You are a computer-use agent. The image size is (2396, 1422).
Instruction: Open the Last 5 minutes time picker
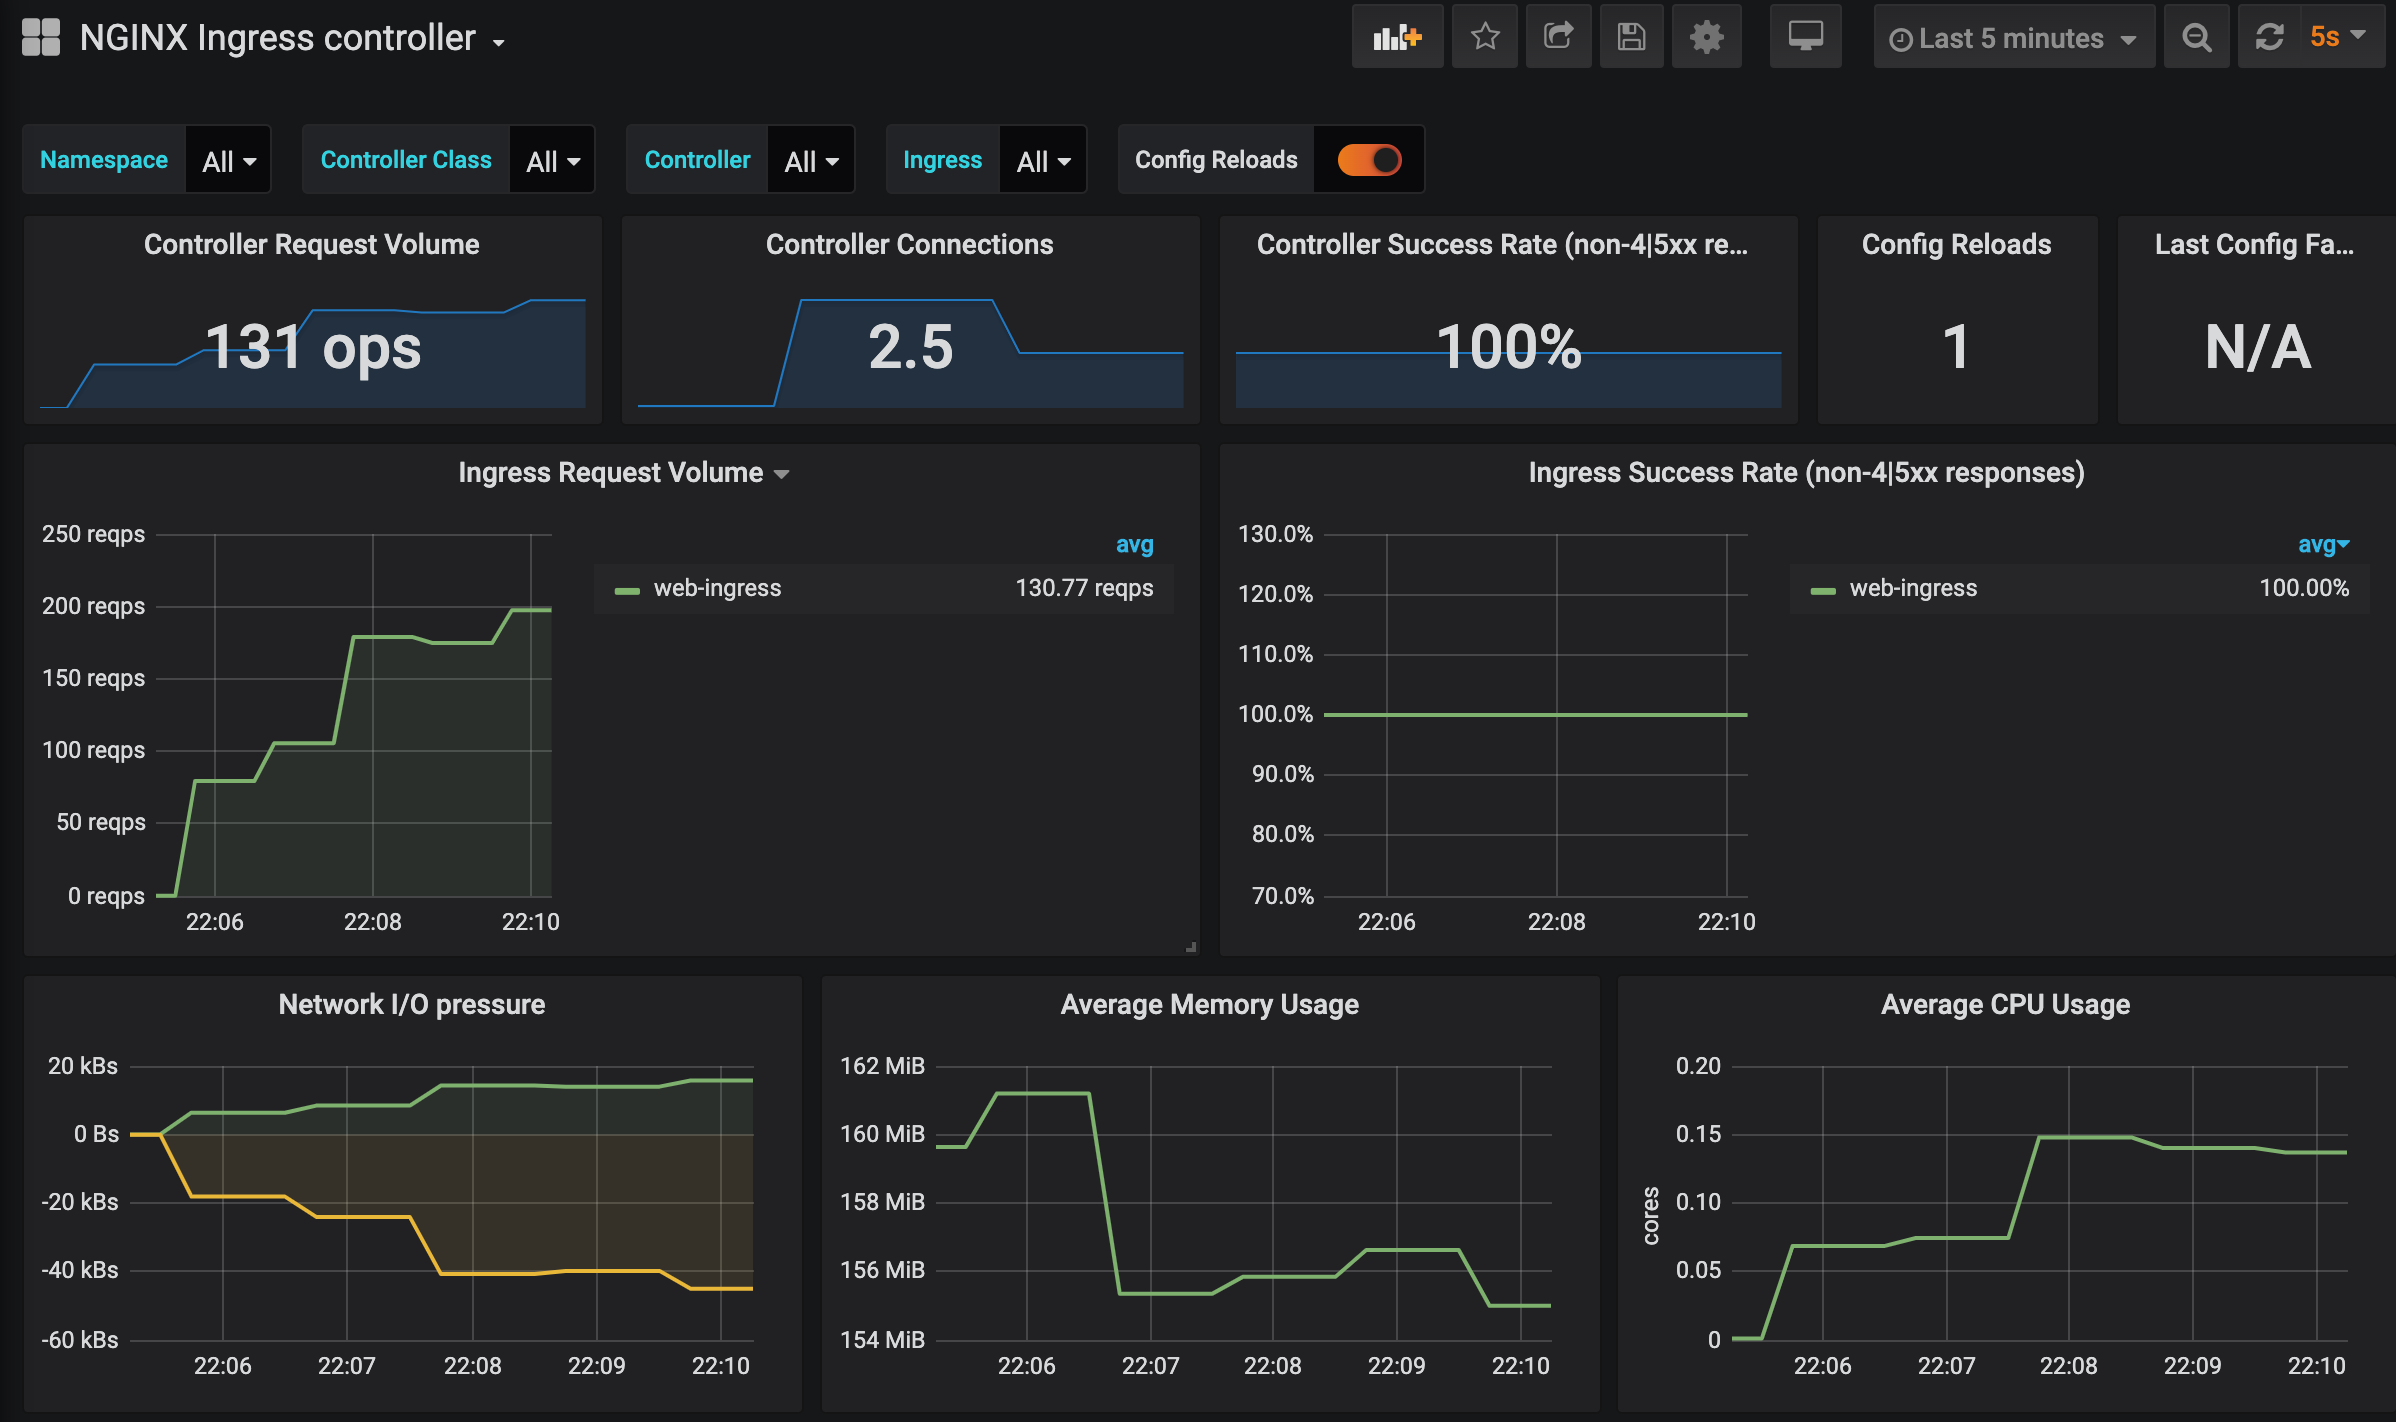click(2014, 38)
